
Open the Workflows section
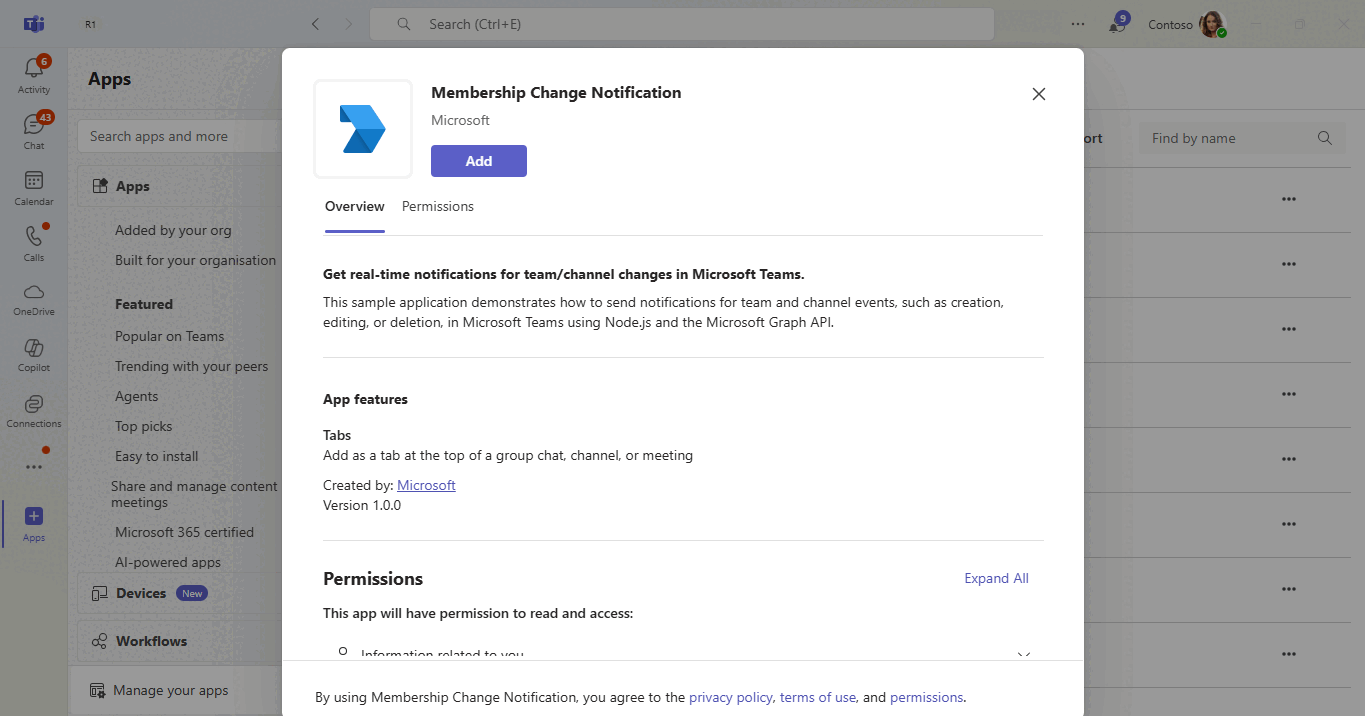coord(180,642)
